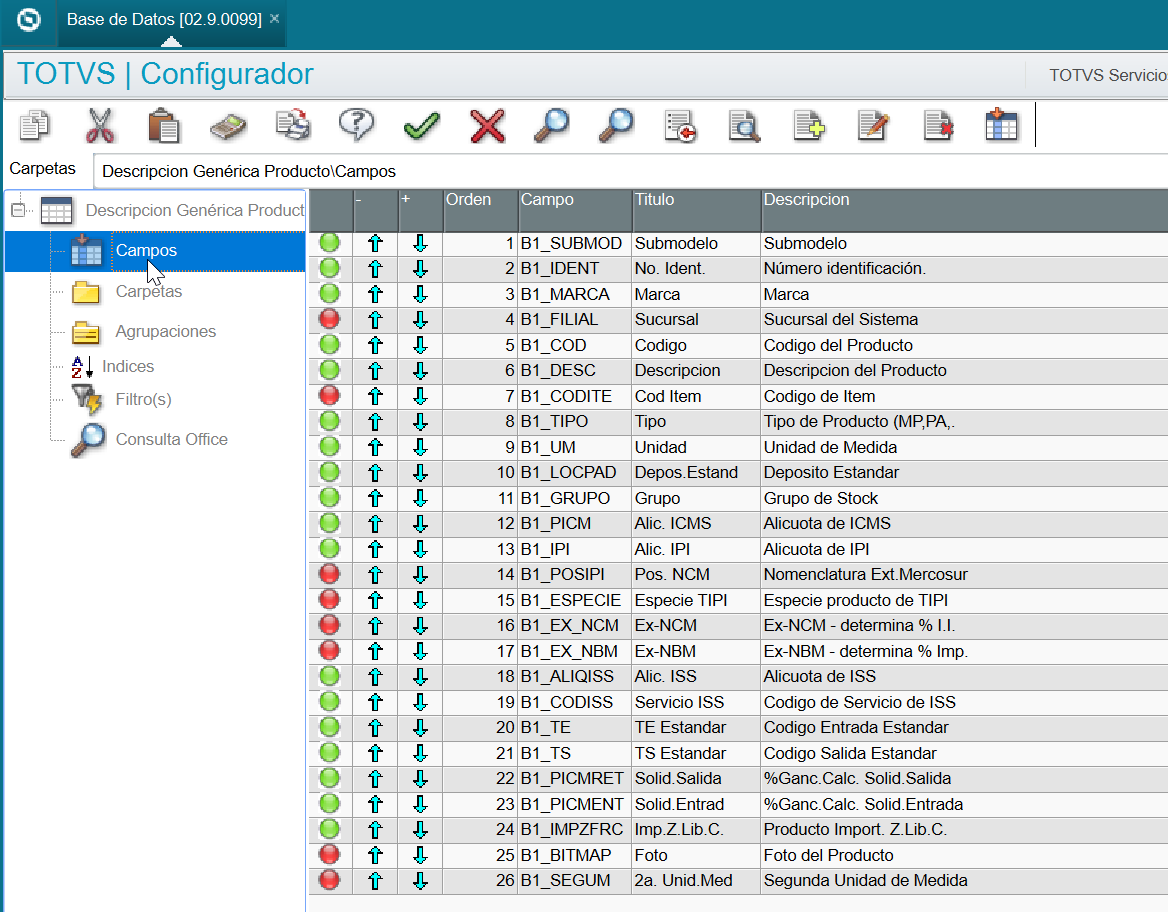Click red status circle of B1_POSIPI
Viewport: 1168px width, 912px height.
tap(329, 574)
